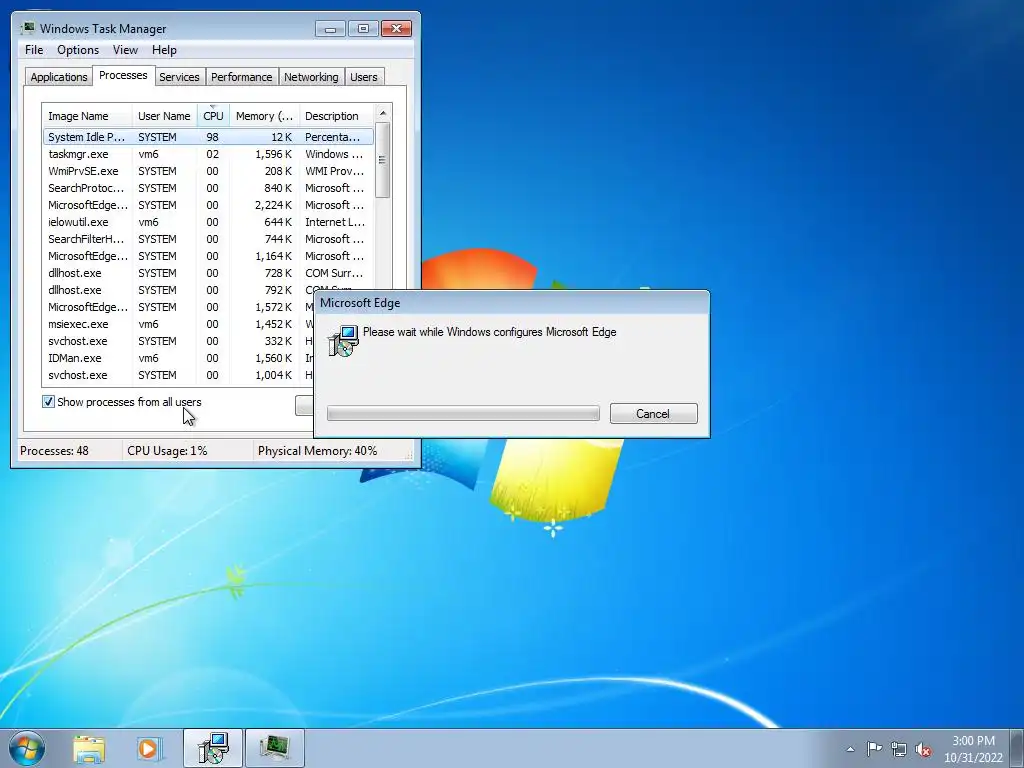Toggle Show processes from all users
The width and height of the screenshot is (1024, 768).
coord(48,402)
